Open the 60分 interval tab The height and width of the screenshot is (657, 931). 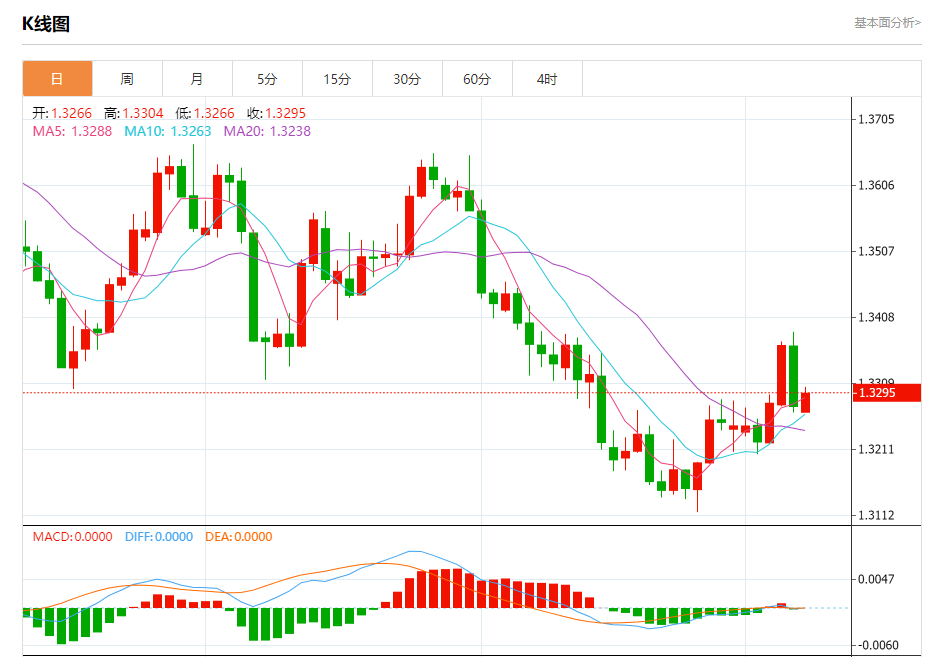coord(477,78)
